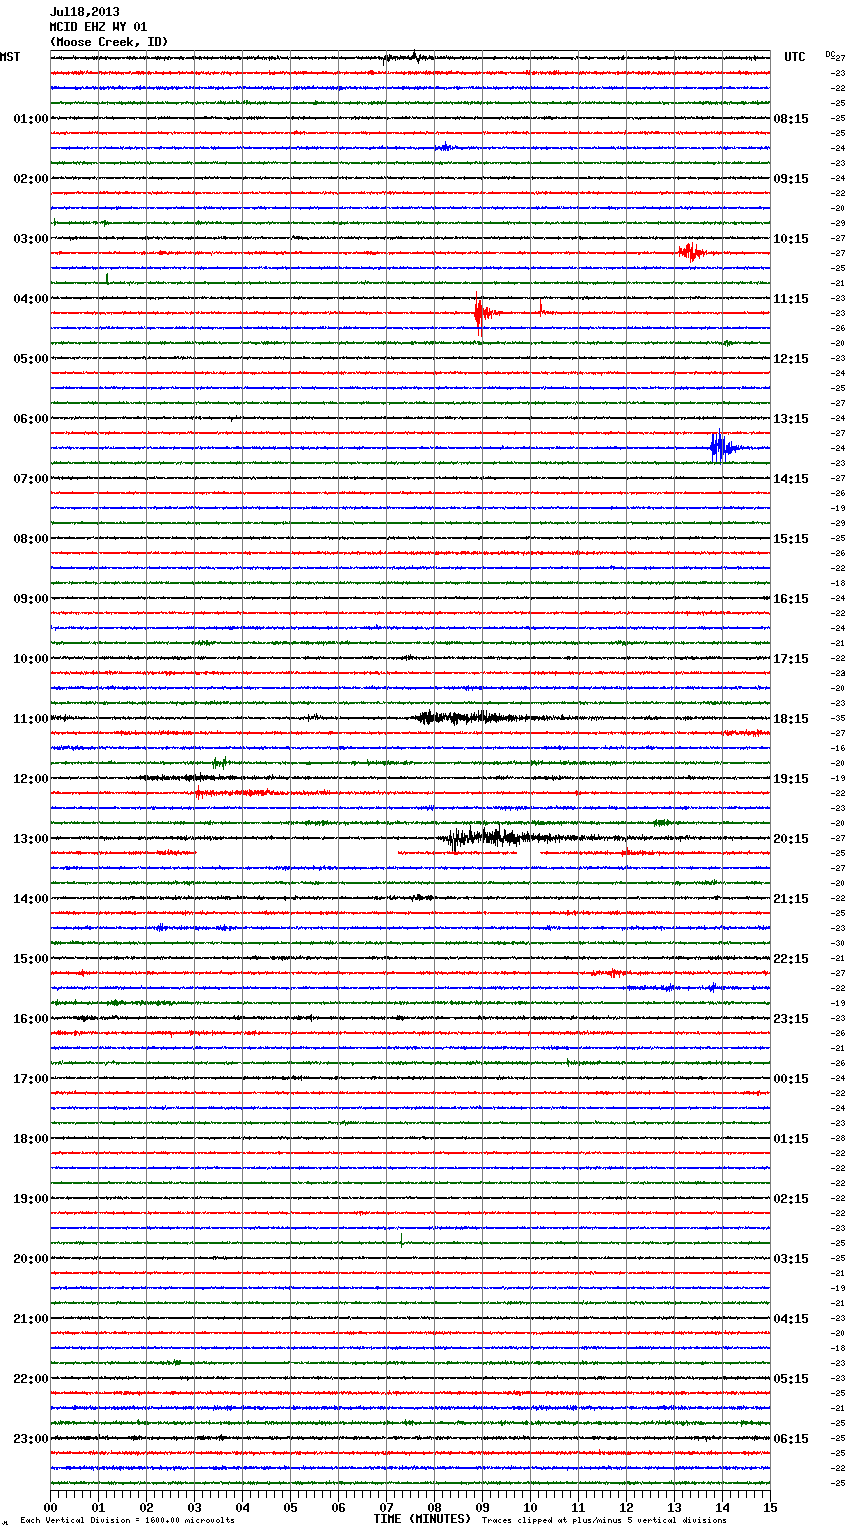The image size is (850, 1534).
Task: Select the 02:00 MST time label
Action: (30, 179)
